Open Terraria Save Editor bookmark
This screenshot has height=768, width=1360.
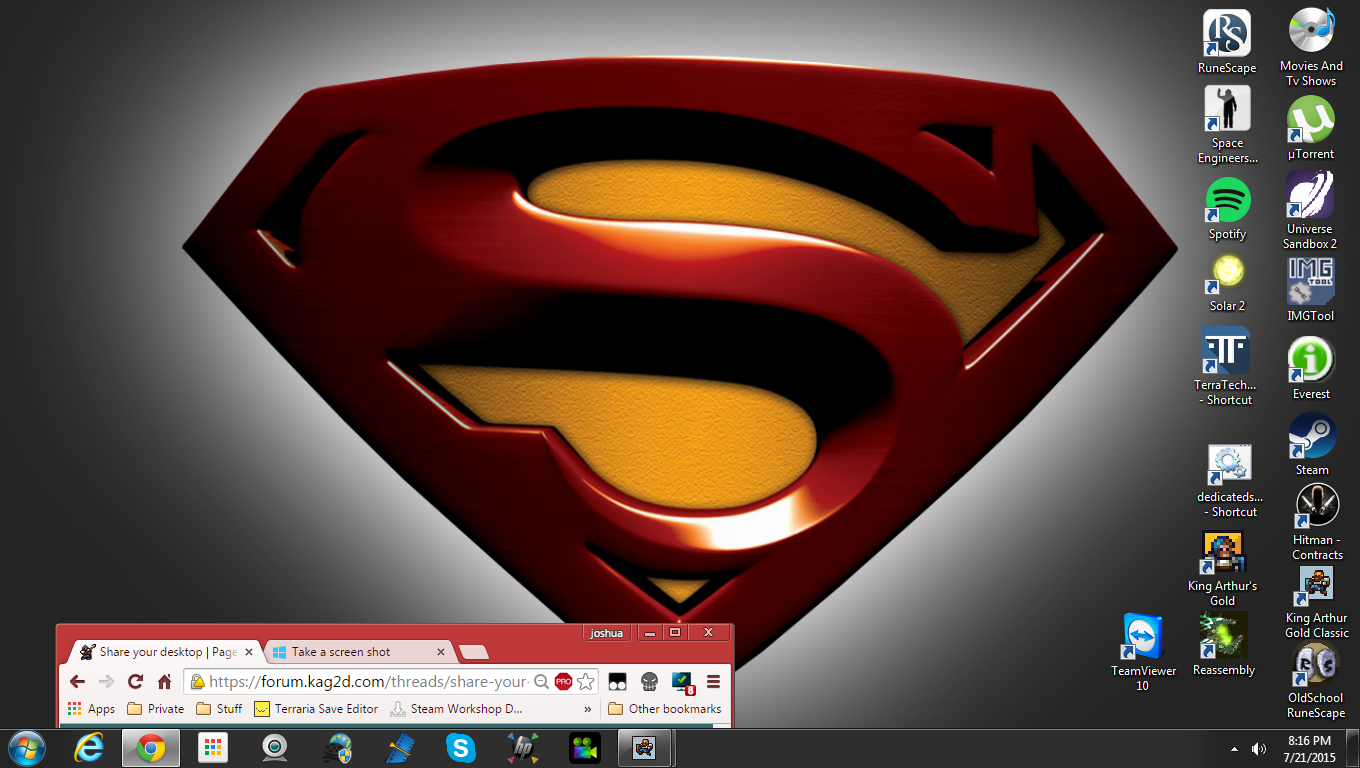coord(316,709)
